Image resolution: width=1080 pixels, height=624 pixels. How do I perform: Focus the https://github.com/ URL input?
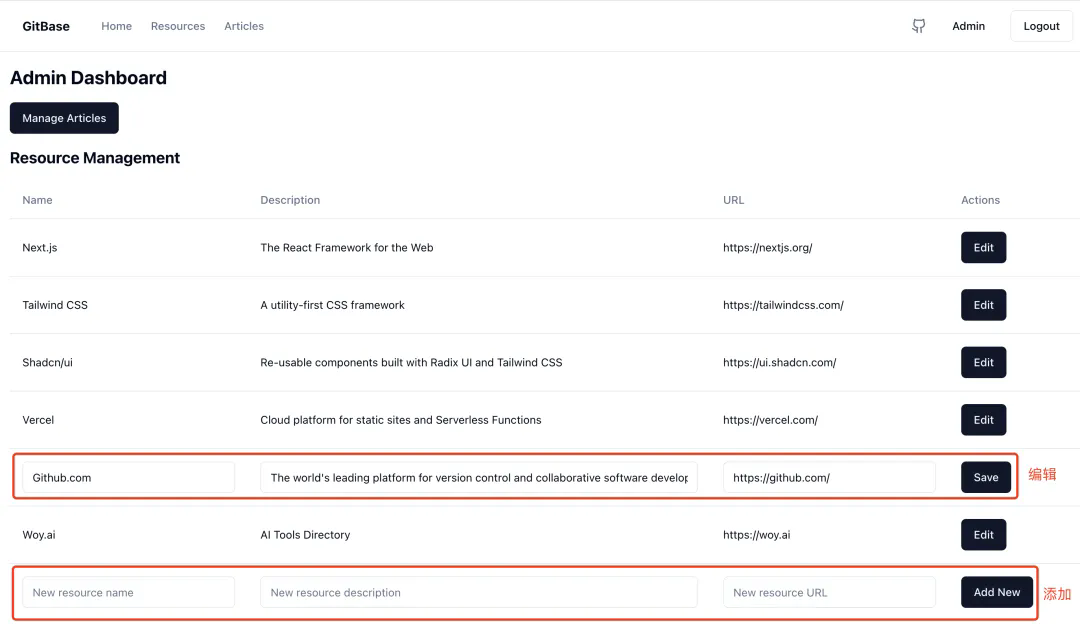point(829,477)
